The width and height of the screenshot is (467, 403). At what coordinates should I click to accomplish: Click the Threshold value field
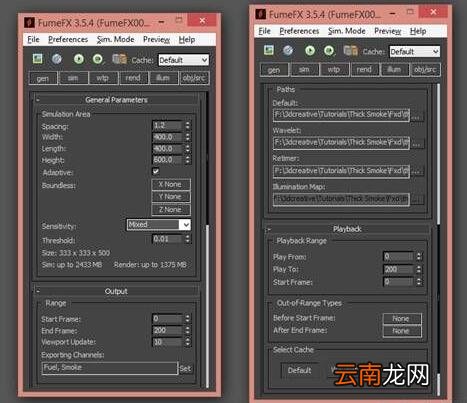168,239
